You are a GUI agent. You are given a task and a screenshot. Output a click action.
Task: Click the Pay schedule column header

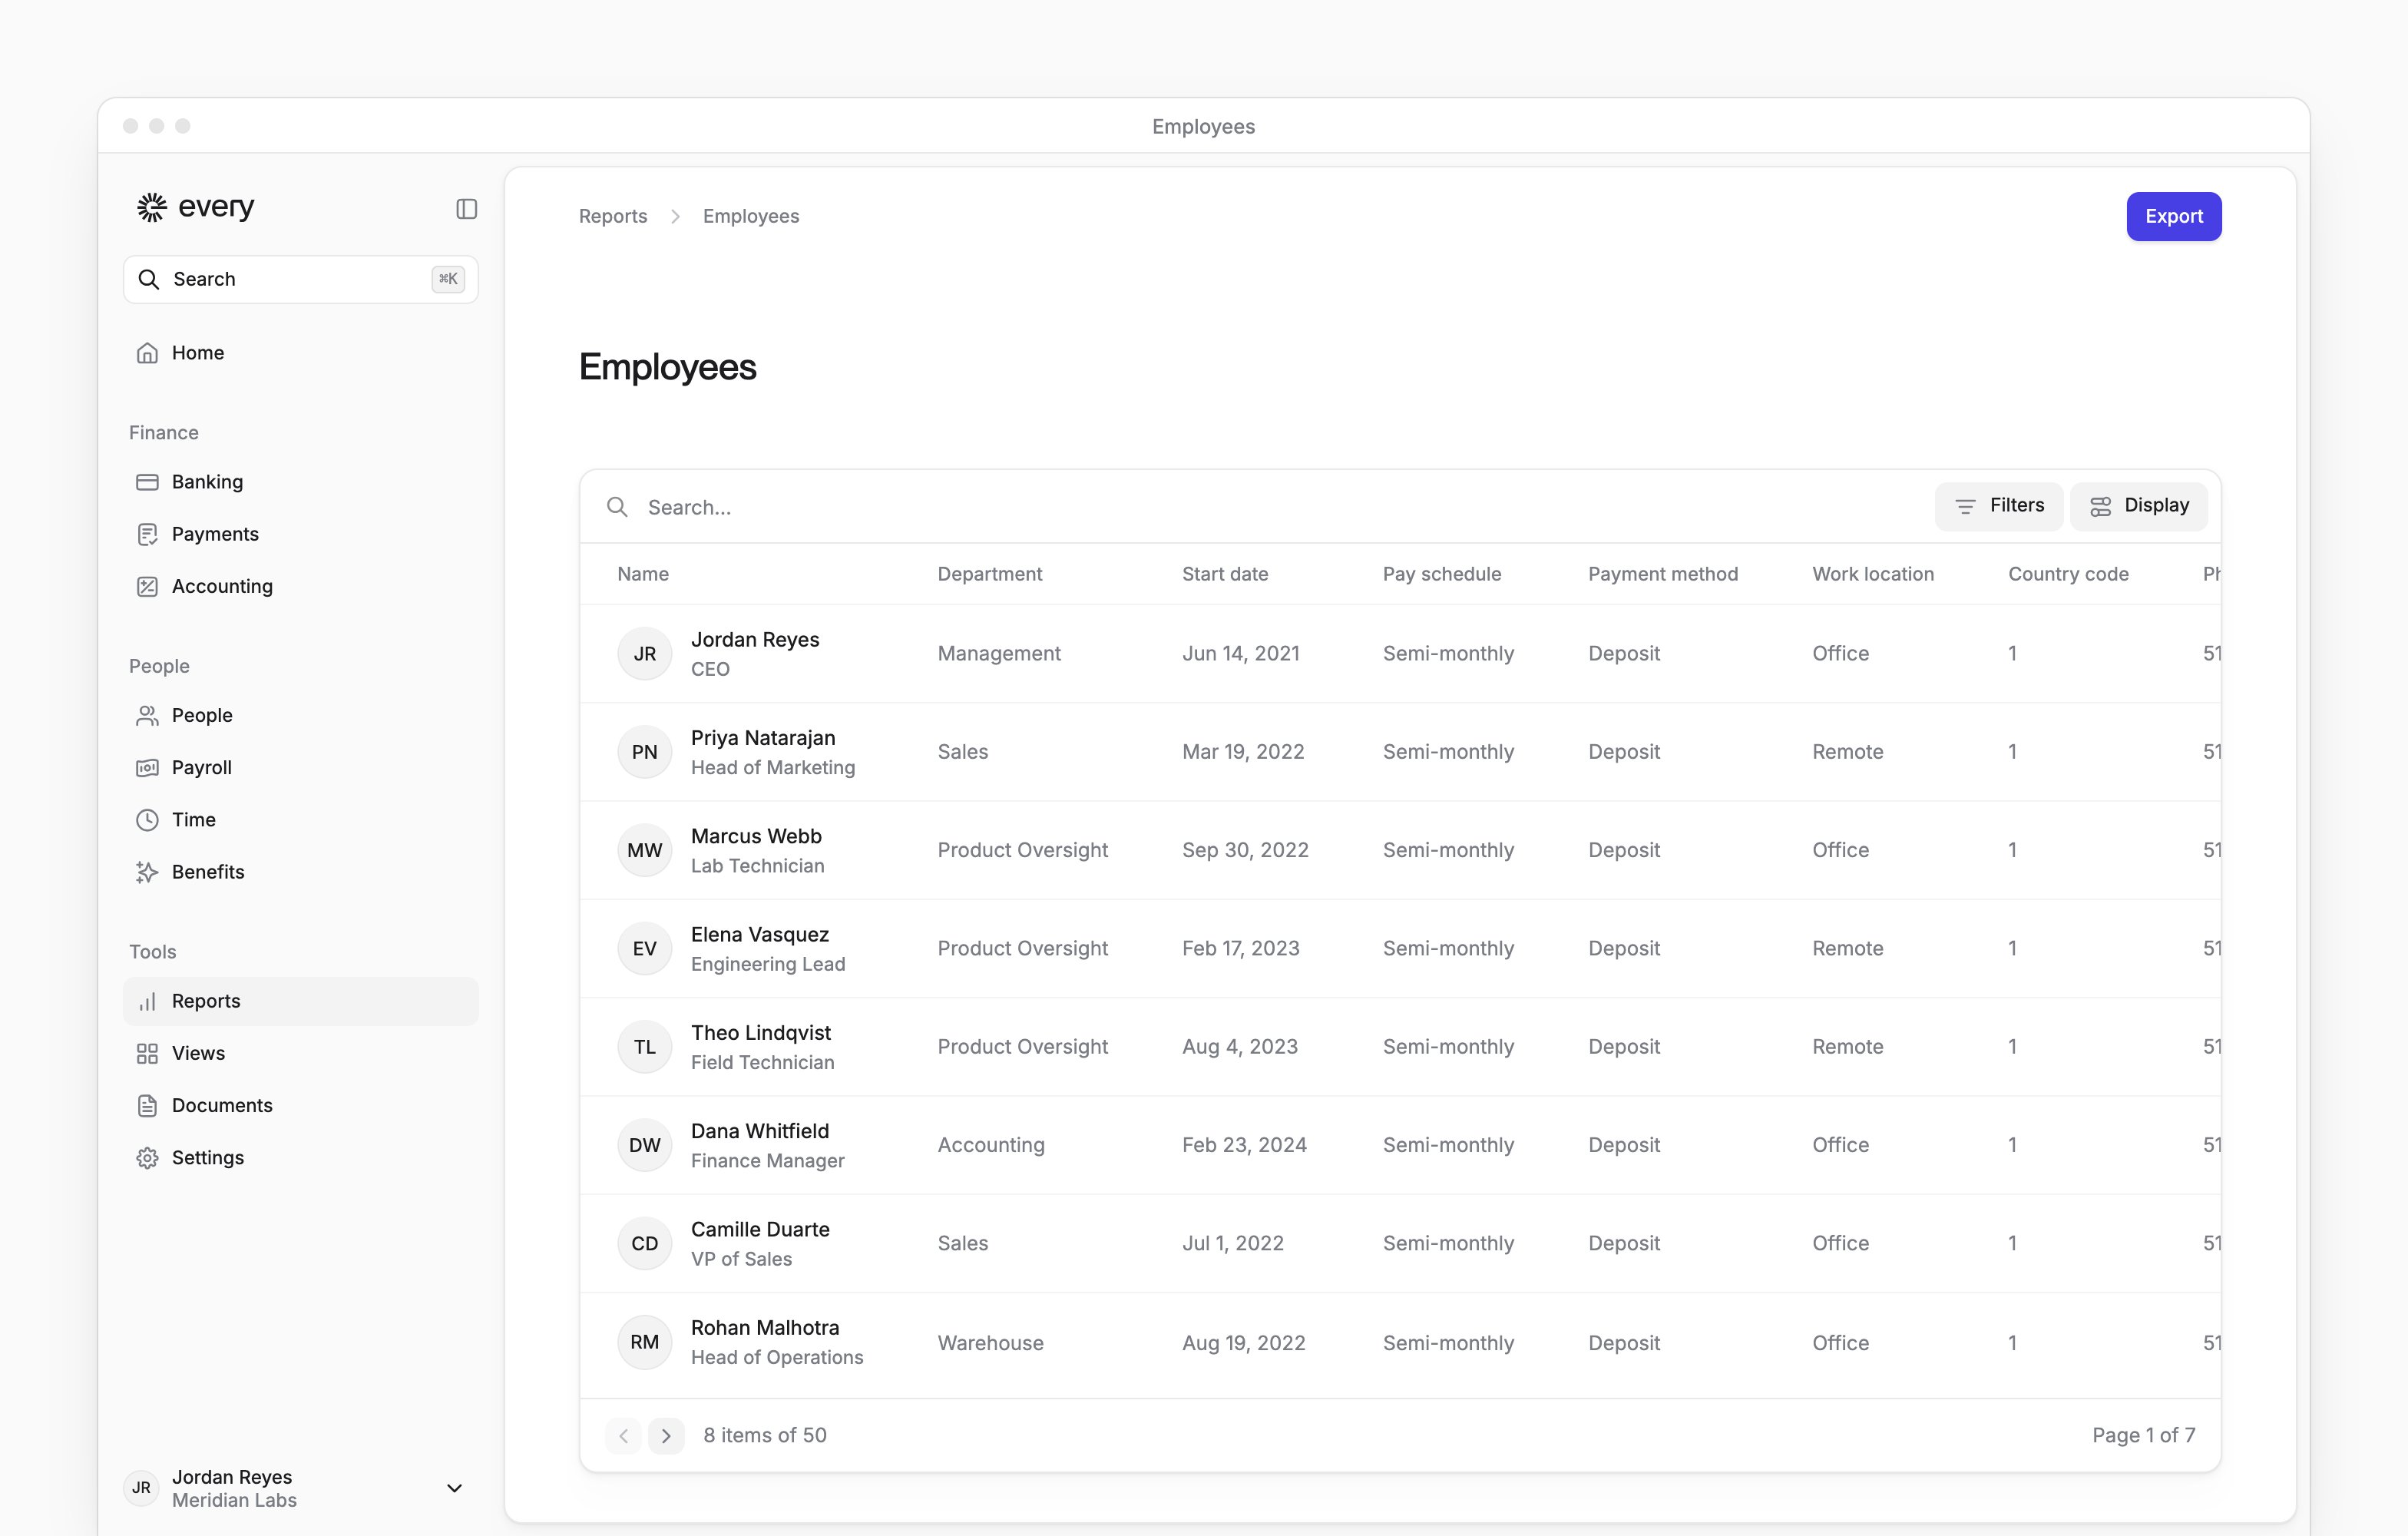pyautogui.click(x=1442, y=574)
